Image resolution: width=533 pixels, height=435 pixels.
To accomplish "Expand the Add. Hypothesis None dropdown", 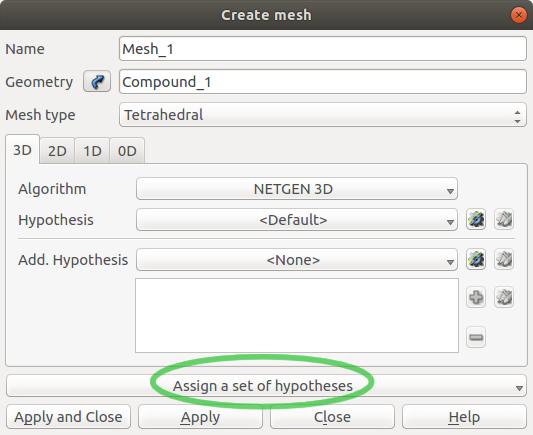I will coord(297,260).
